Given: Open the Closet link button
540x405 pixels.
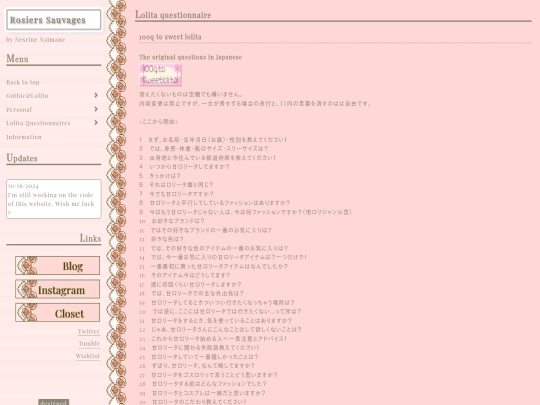Looking at the screenshot, I should click(58, 313).
